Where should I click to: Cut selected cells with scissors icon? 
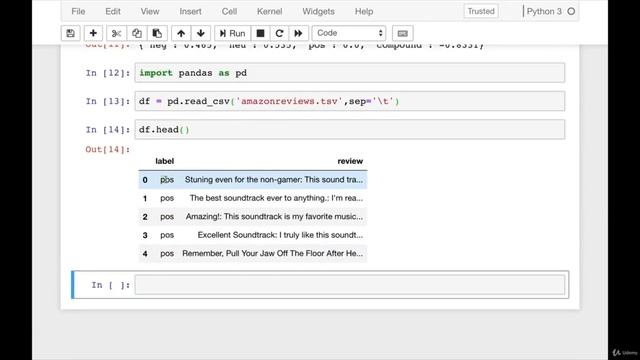pyautogui.click(x=116, y=33)
